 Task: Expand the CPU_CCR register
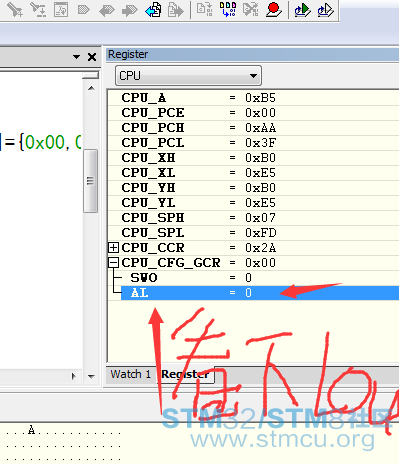click(x=113, y=247)
